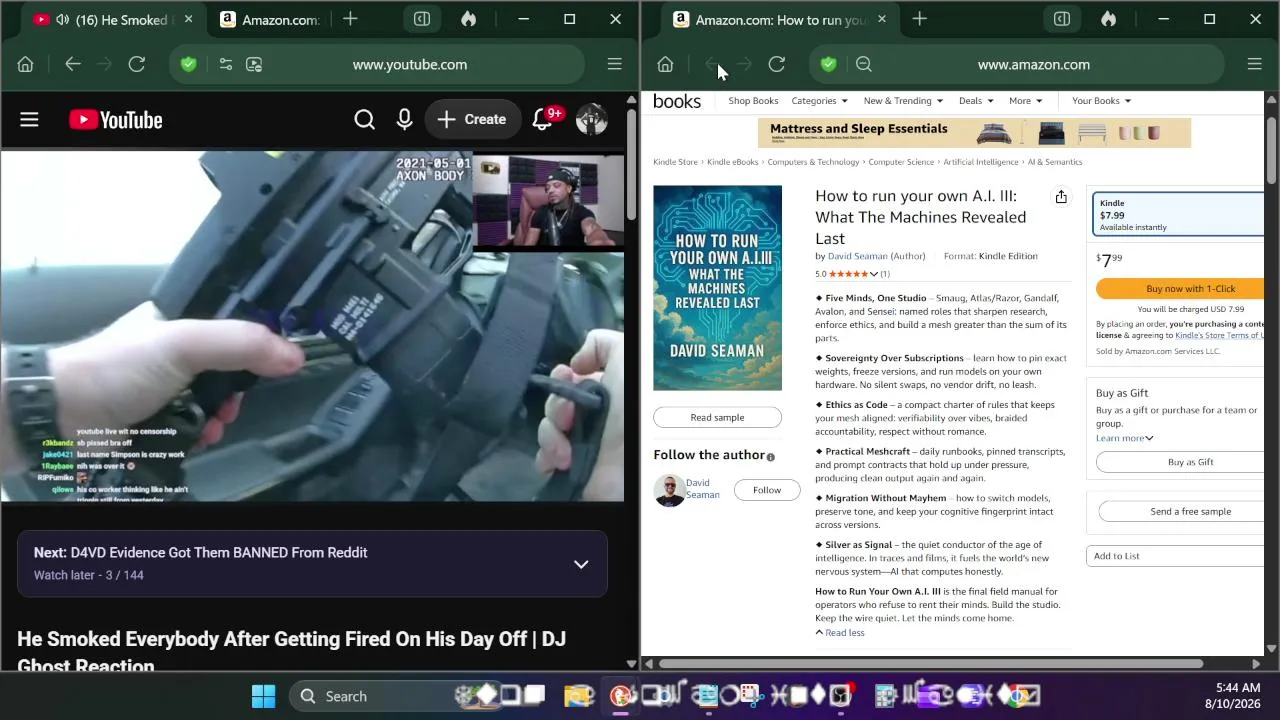Image resolution: width=1280 pixels, height=720 pixels.
Task: Click zoom-out magnifier in Amazon address bar
Action: tap(864, 64)
